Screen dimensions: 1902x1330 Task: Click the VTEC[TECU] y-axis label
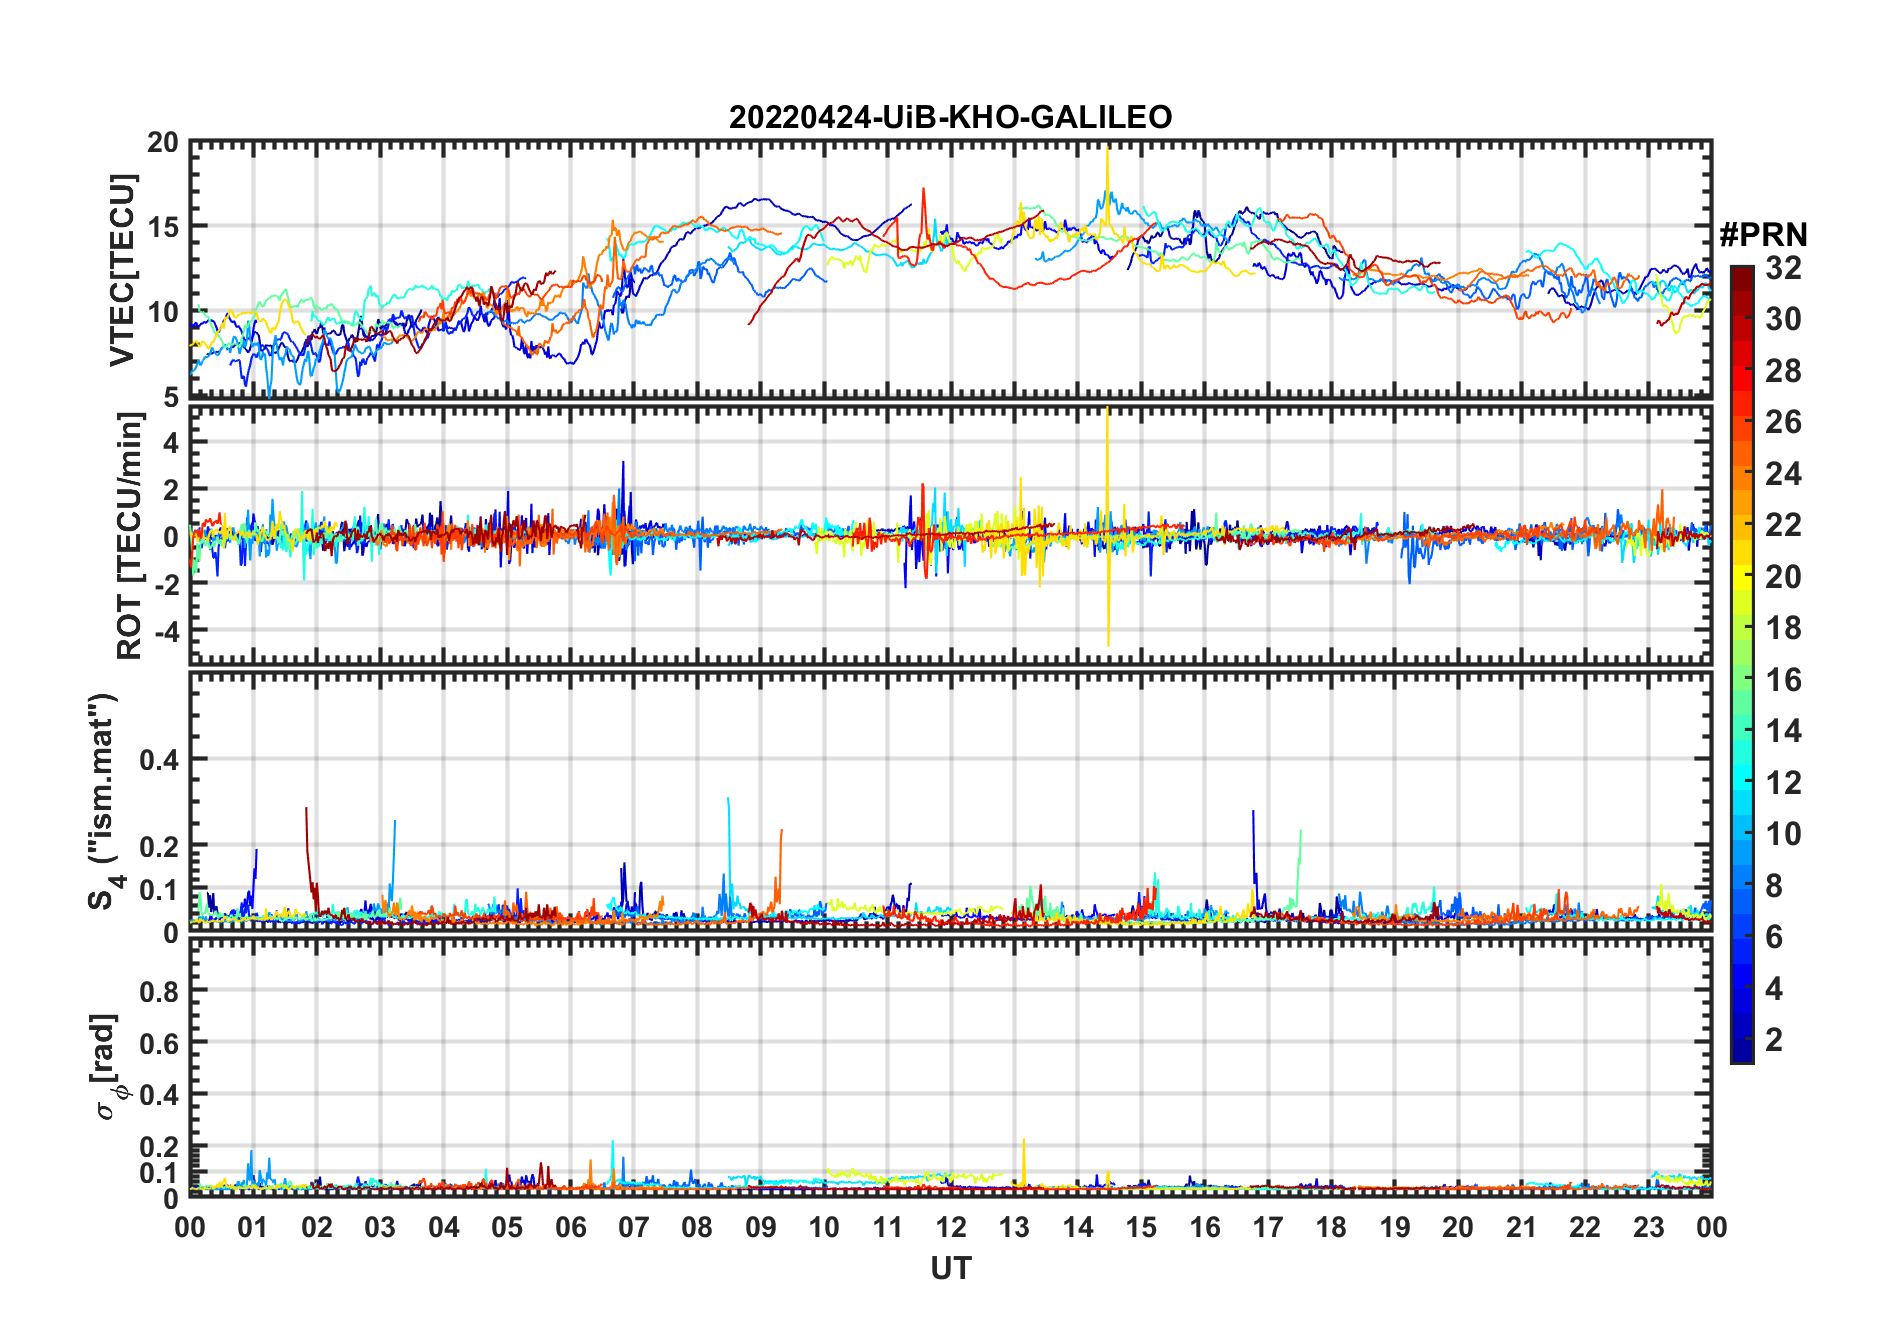point(121,270)
